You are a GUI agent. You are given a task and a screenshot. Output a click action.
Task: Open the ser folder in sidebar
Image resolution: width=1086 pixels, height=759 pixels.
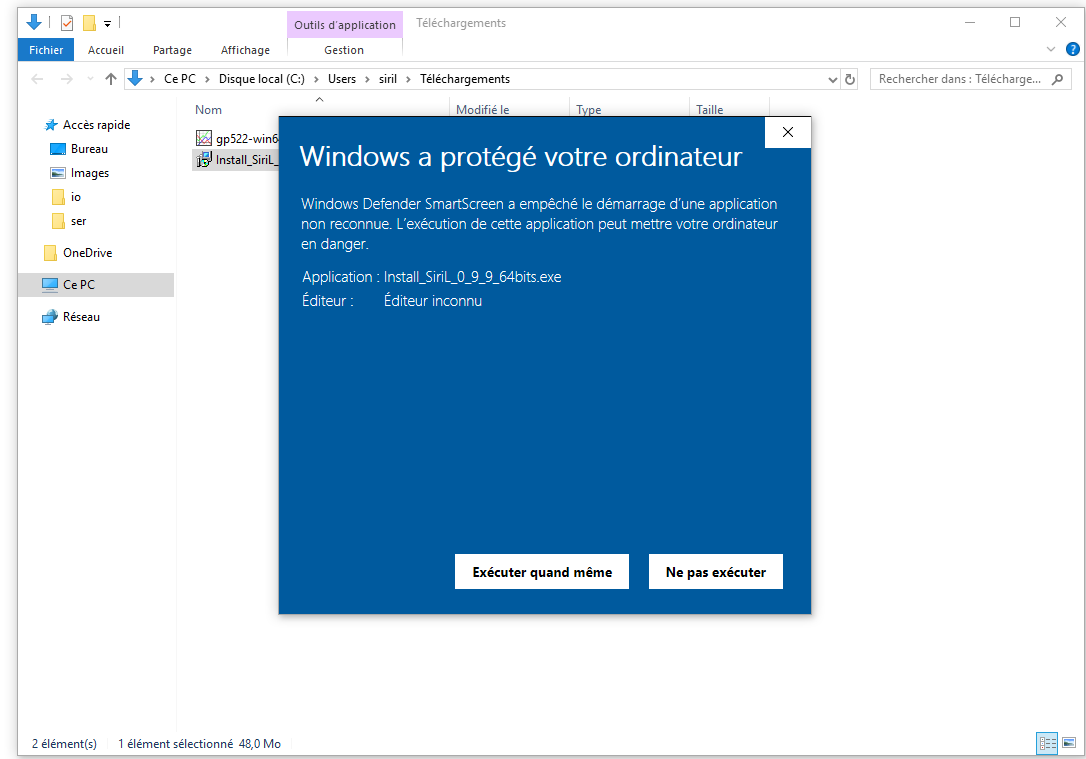[78, 222]
